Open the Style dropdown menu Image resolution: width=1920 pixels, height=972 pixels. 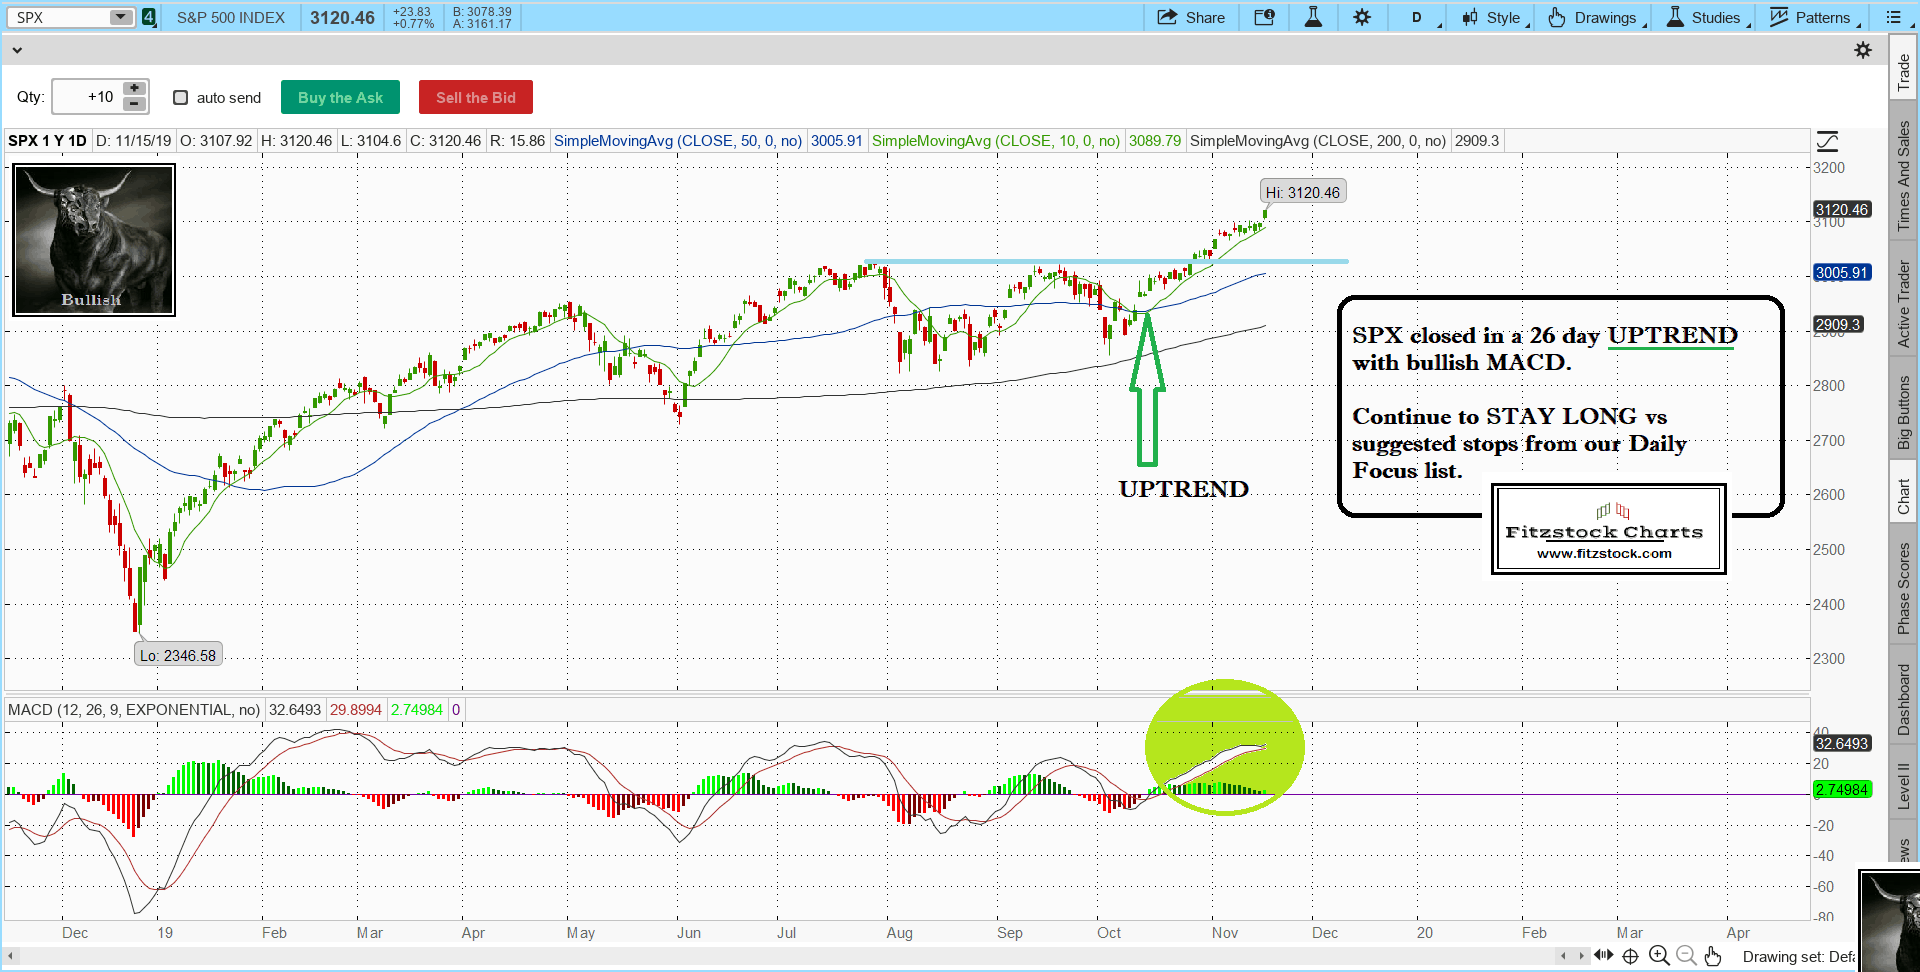[1495, 17]
